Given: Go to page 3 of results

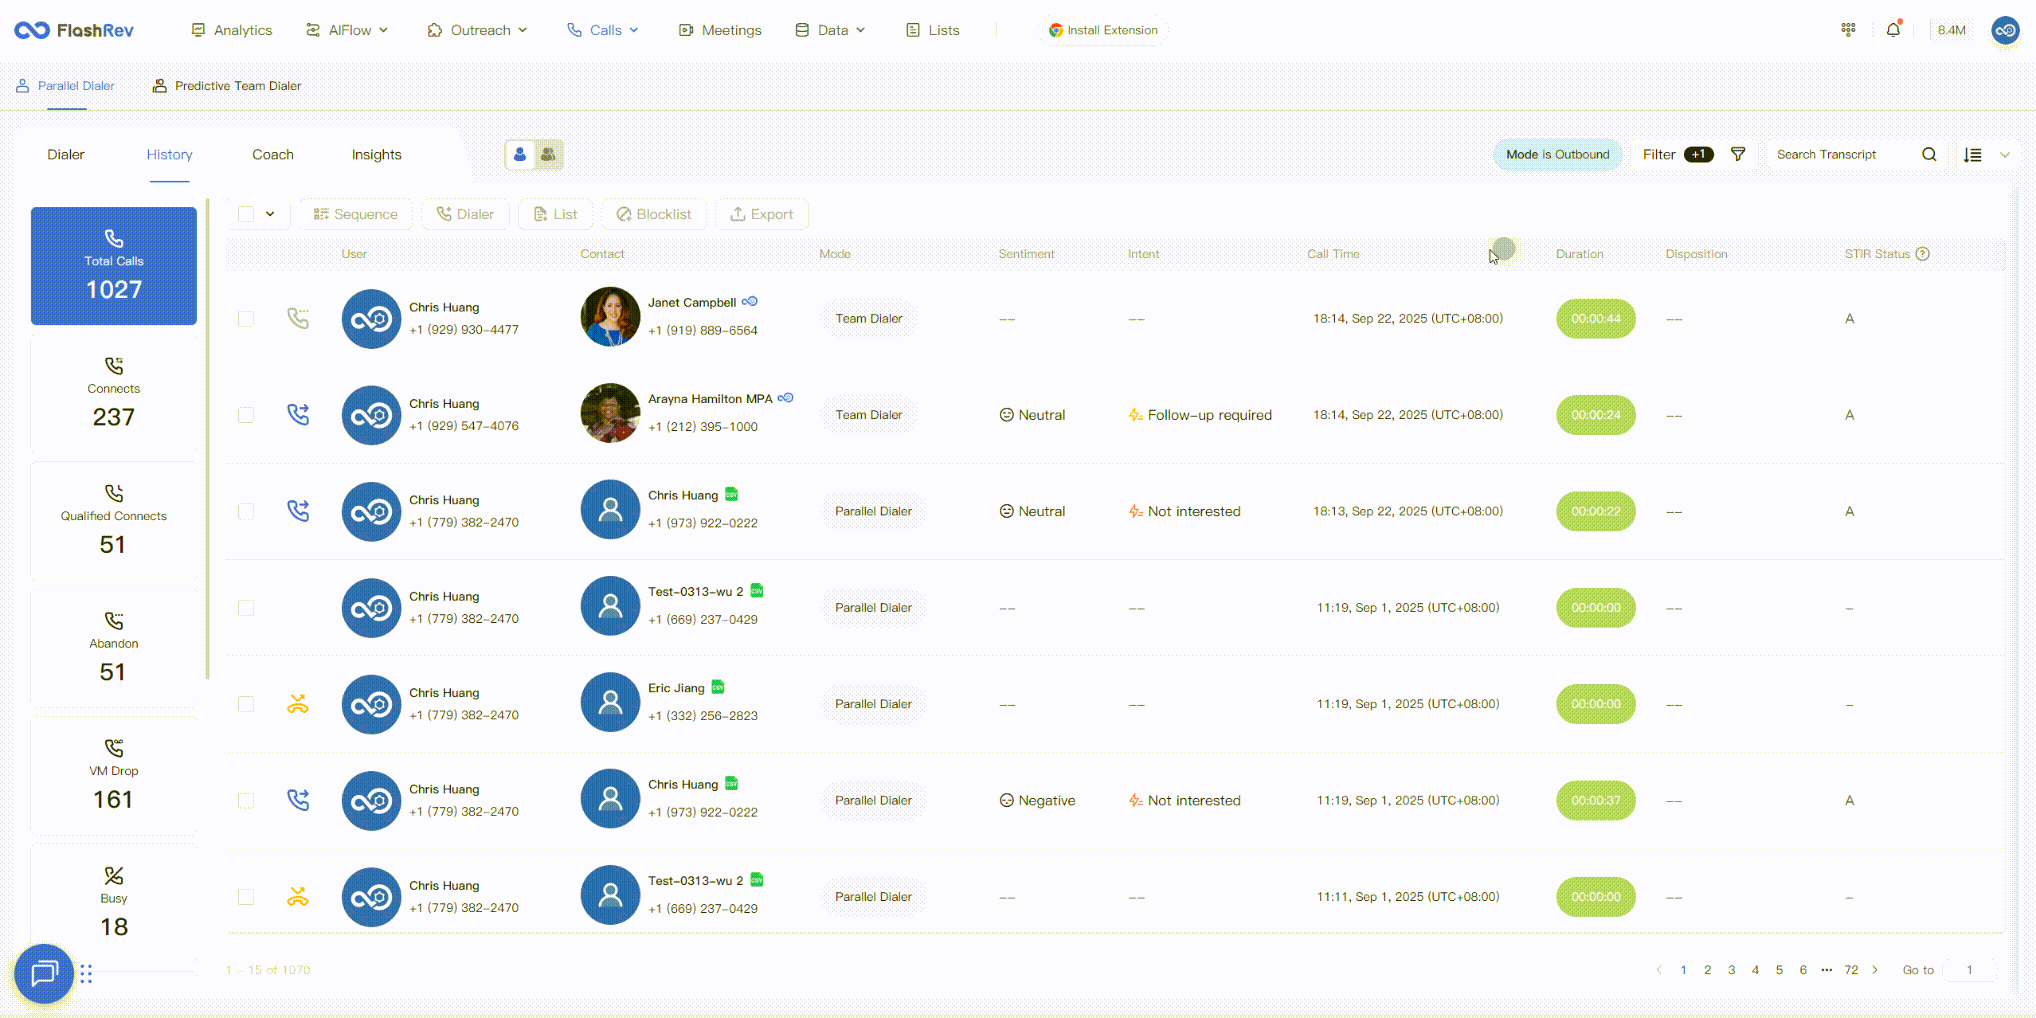Looking at the screenshot, I should tap(1731, 970).
